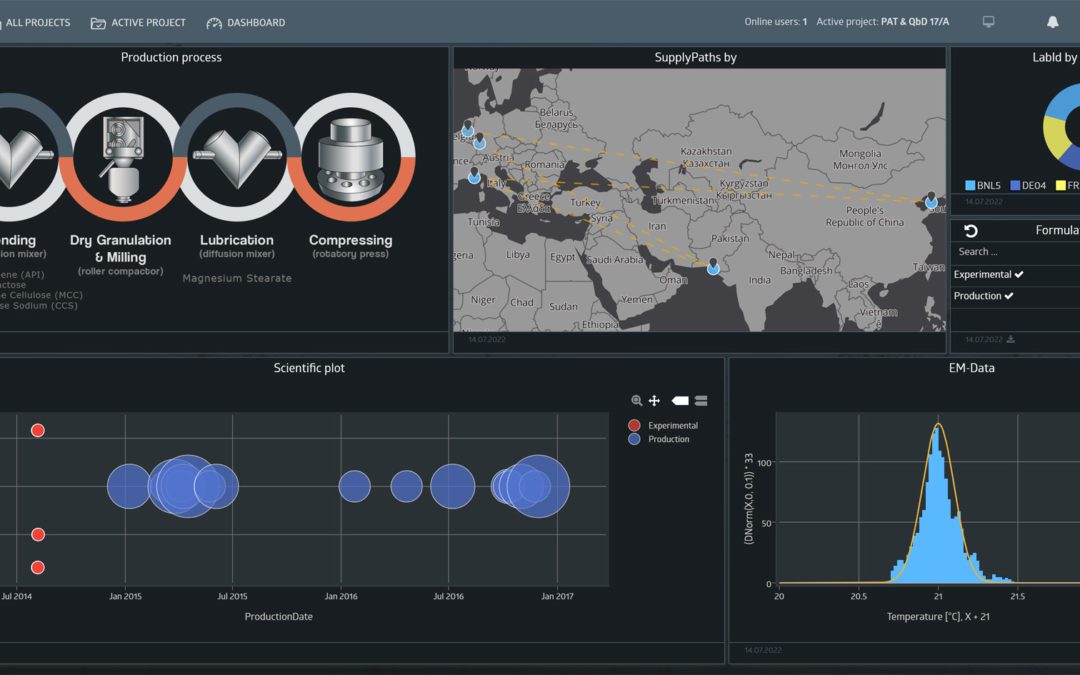This screenshot has height=675, width=1080.
Task: Click the ProductionDate axis label
Action: click(x=279, y=616)
